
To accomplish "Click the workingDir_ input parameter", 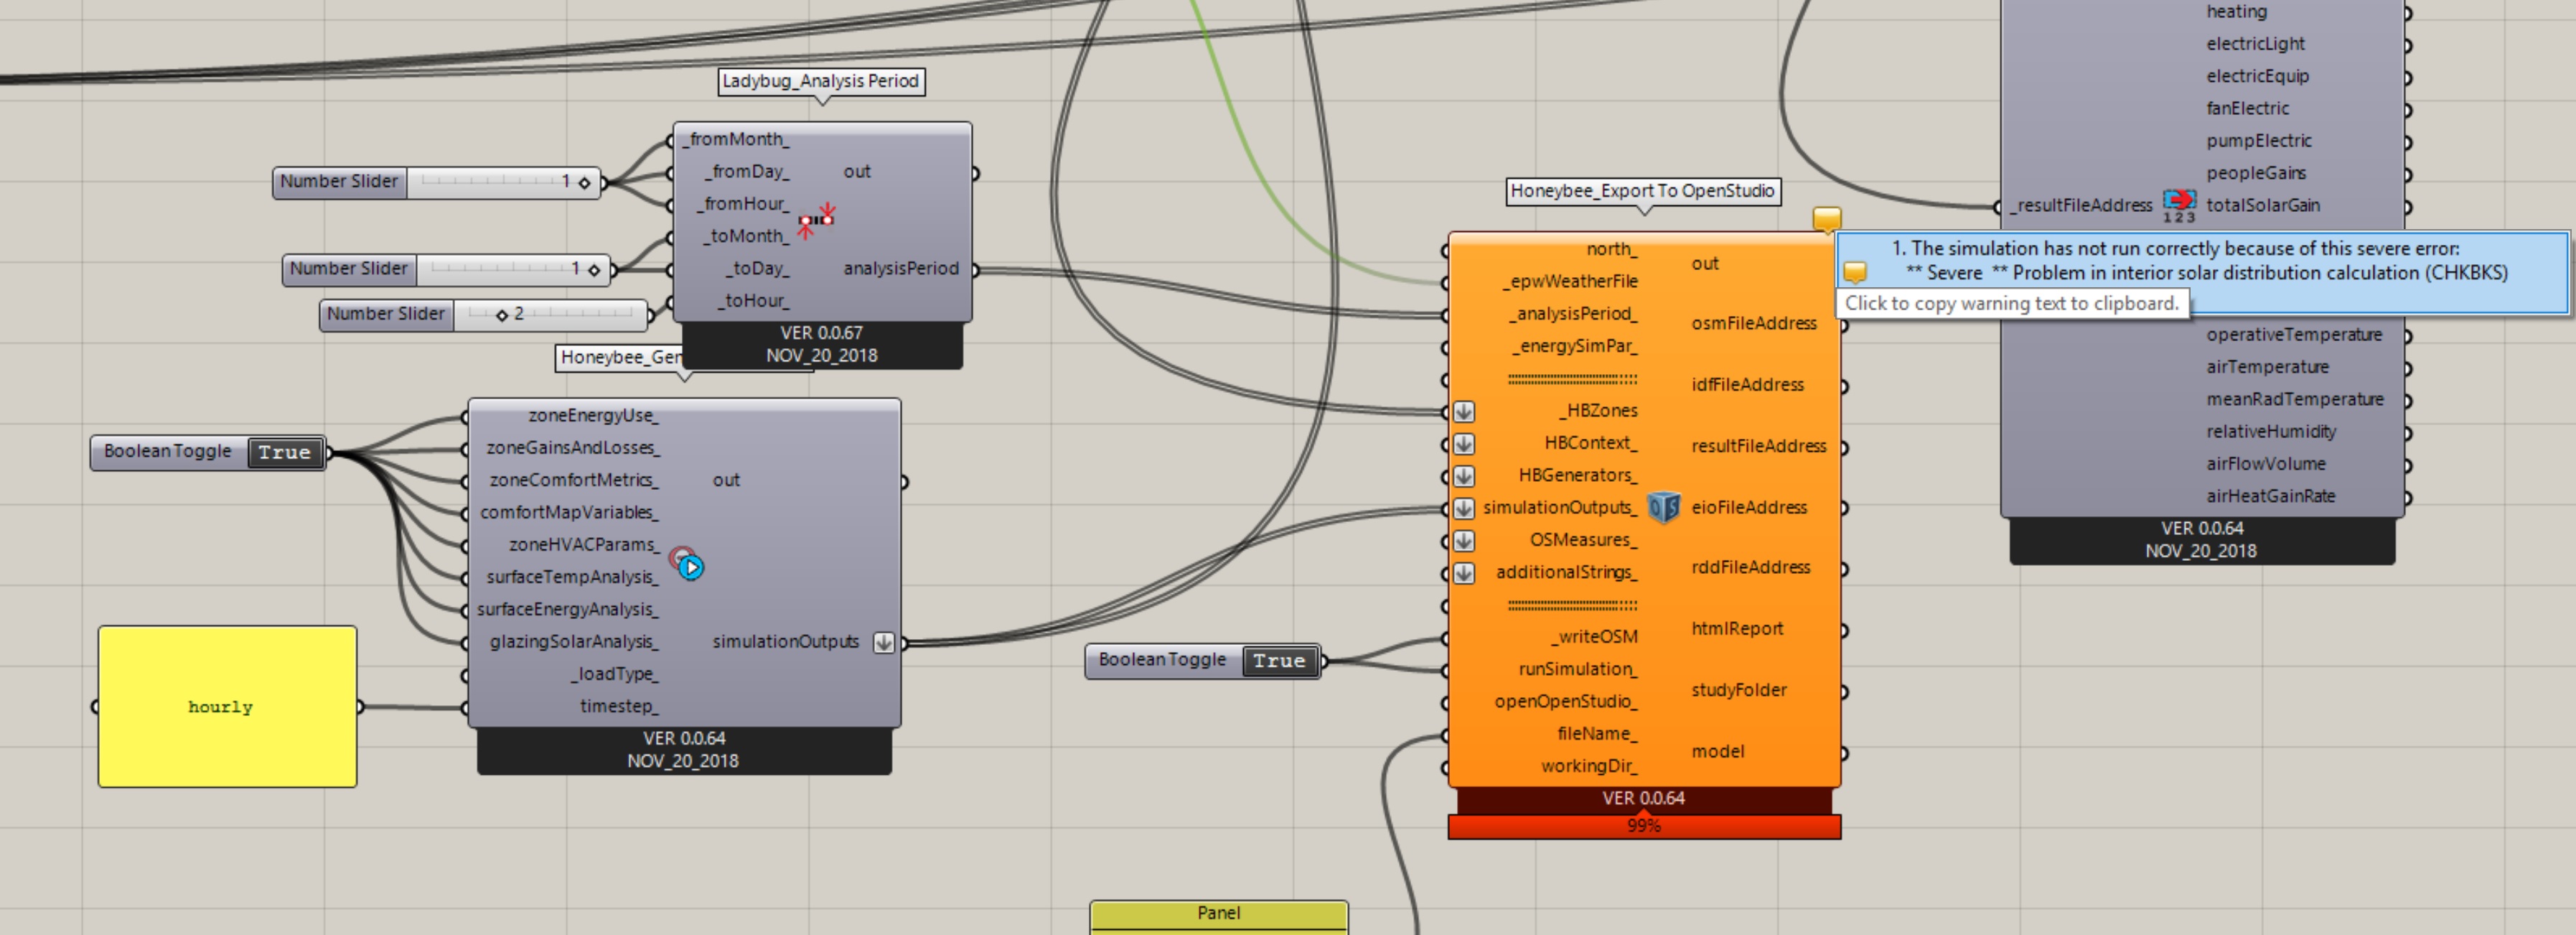I will pyautogui.click(x=1589, y=766).
